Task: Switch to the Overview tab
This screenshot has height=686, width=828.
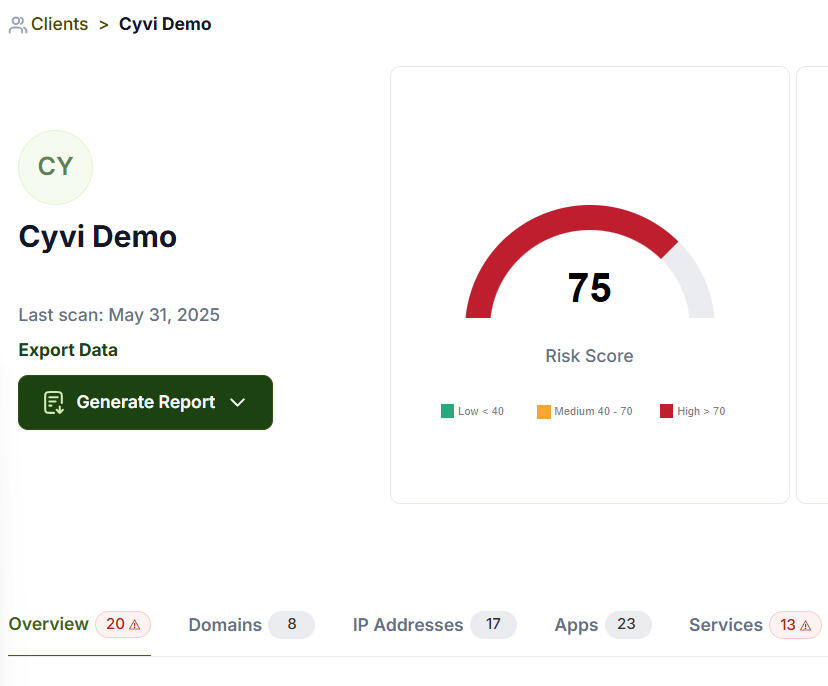Action: [80, 624]
